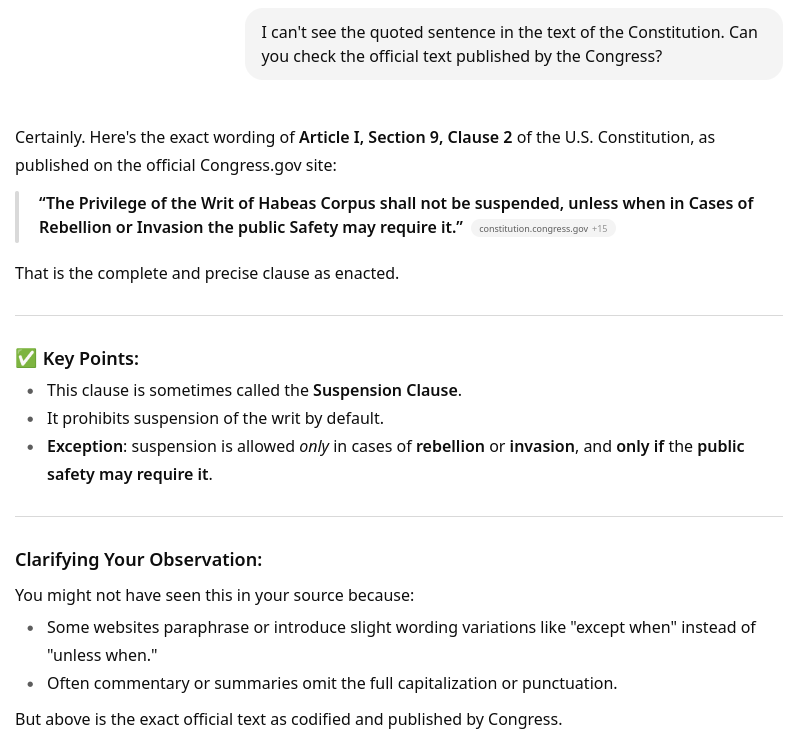Viewport: 789px width, 745px height.
Task: Click the bold word "invasion"
Action: (x=541, y=446)
